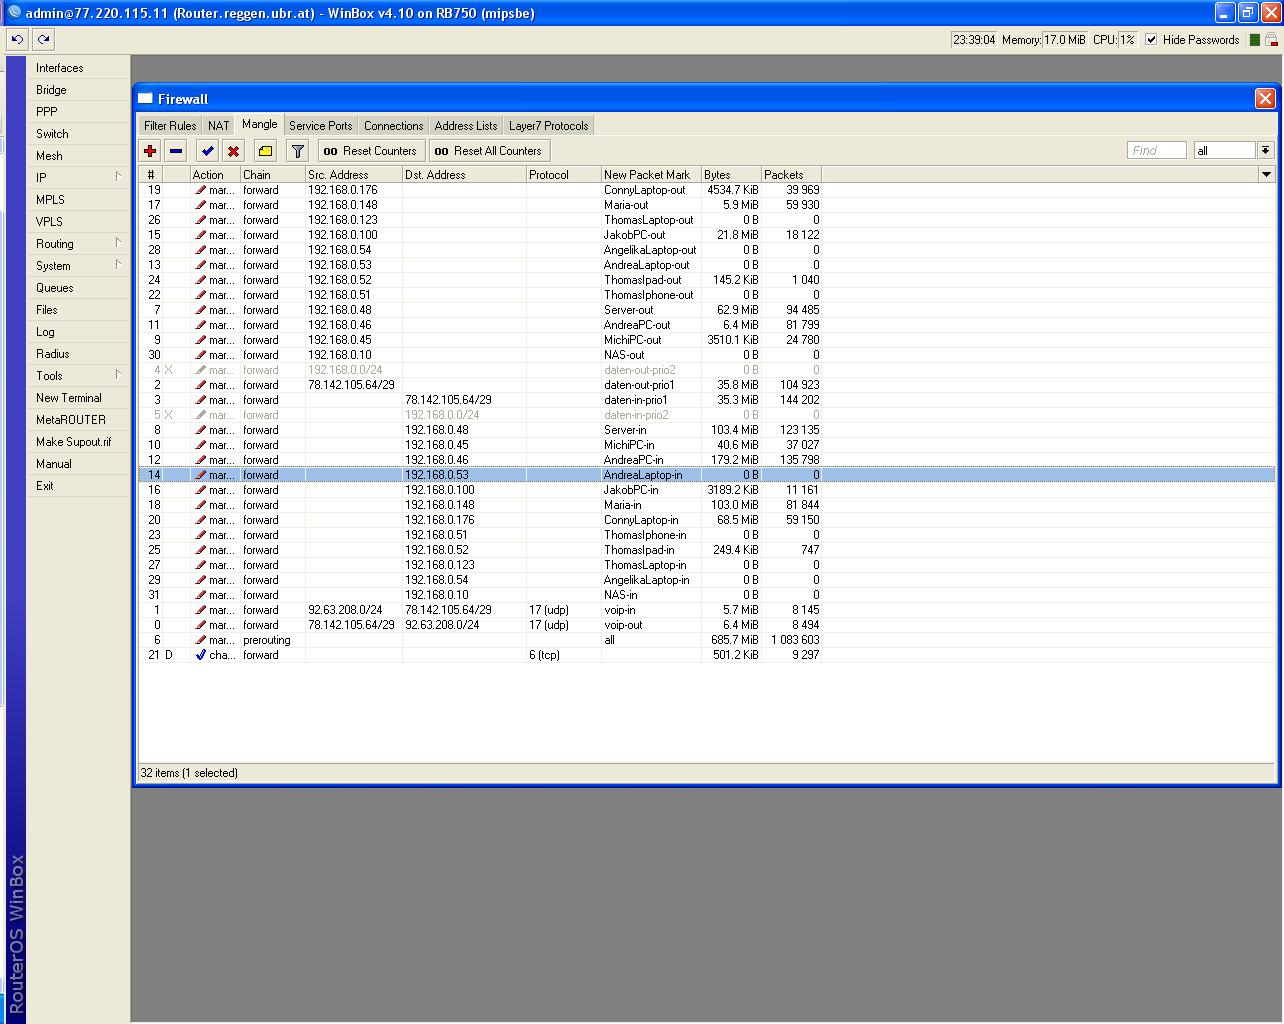
Task: Select the JakobPC-out rule row
Action: [x=707, y=235]
